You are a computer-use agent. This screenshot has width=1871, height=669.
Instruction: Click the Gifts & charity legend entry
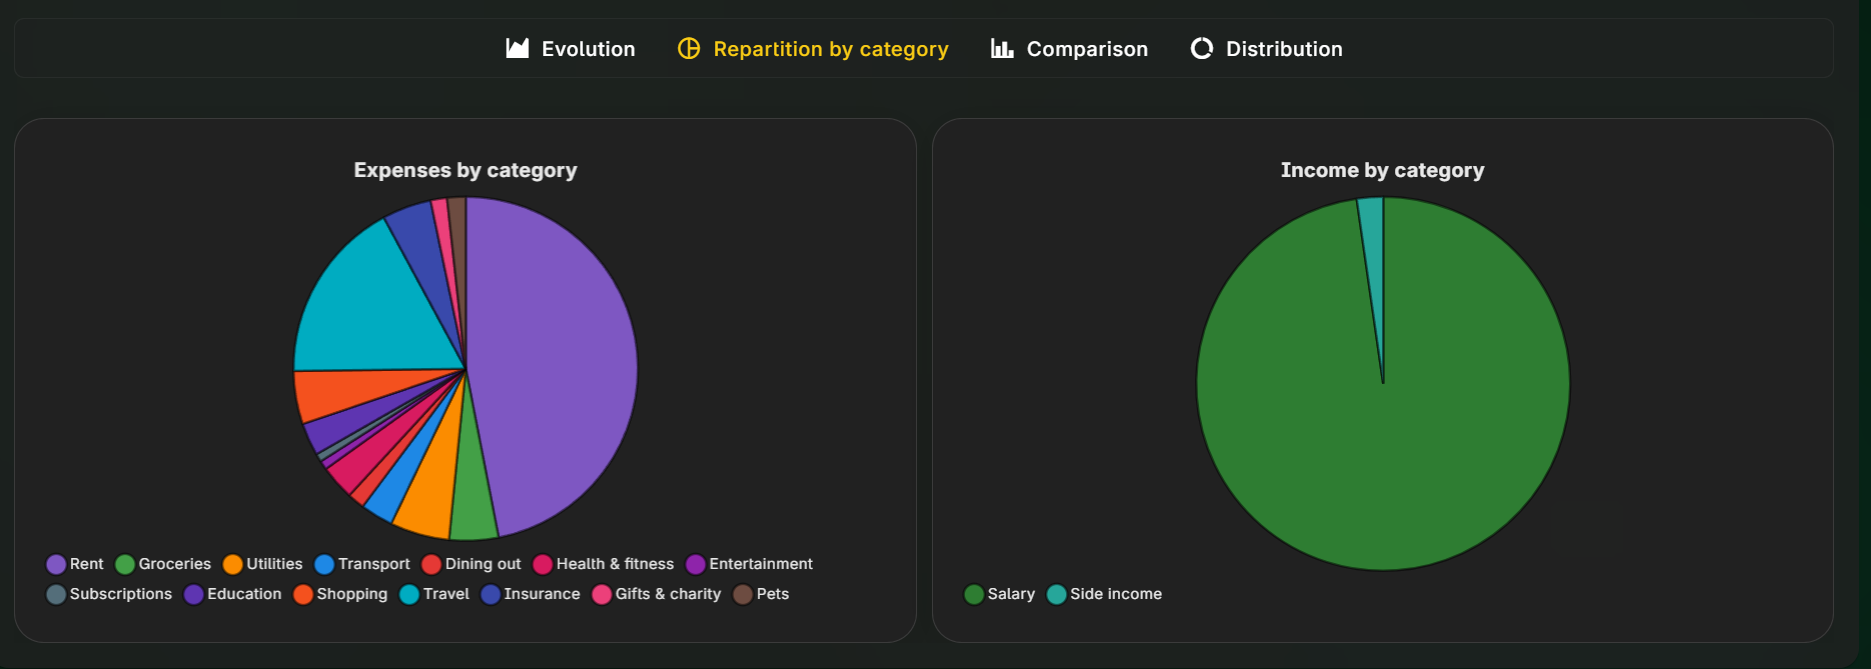(x=657, y=593)
